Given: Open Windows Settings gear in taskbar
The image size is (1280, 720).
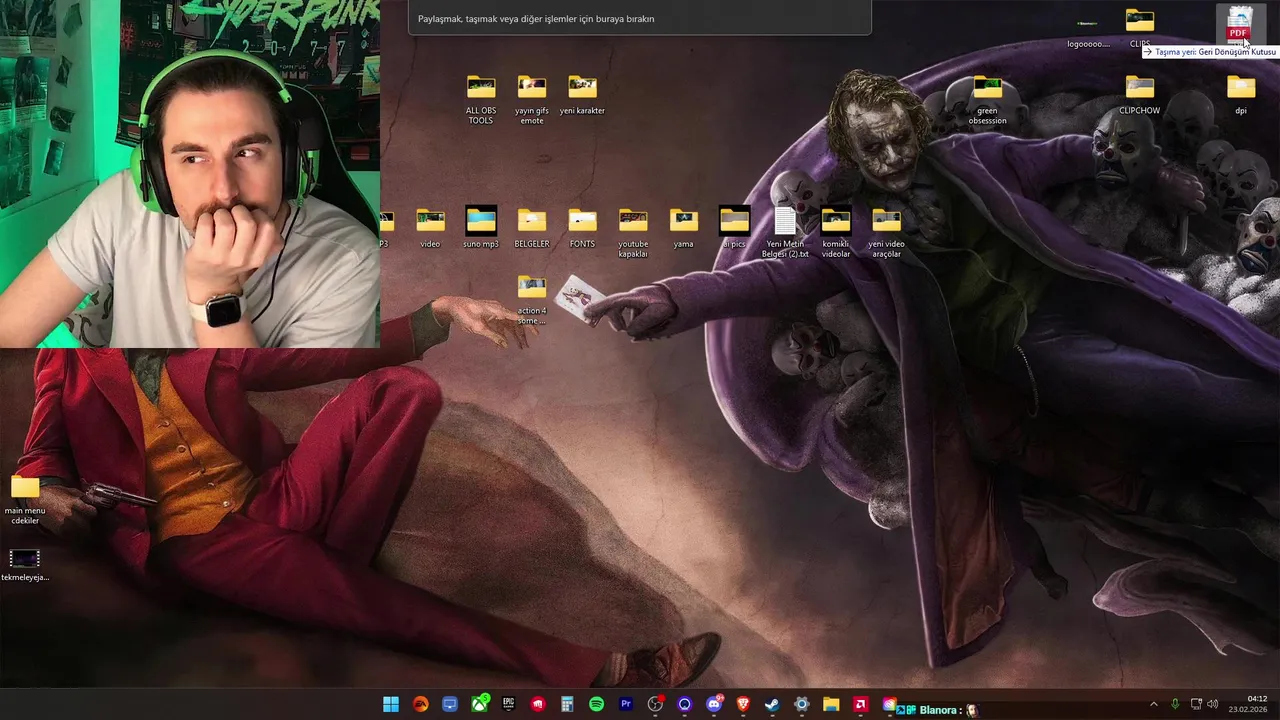Looking at the screenshot, I should click(801, 704).
